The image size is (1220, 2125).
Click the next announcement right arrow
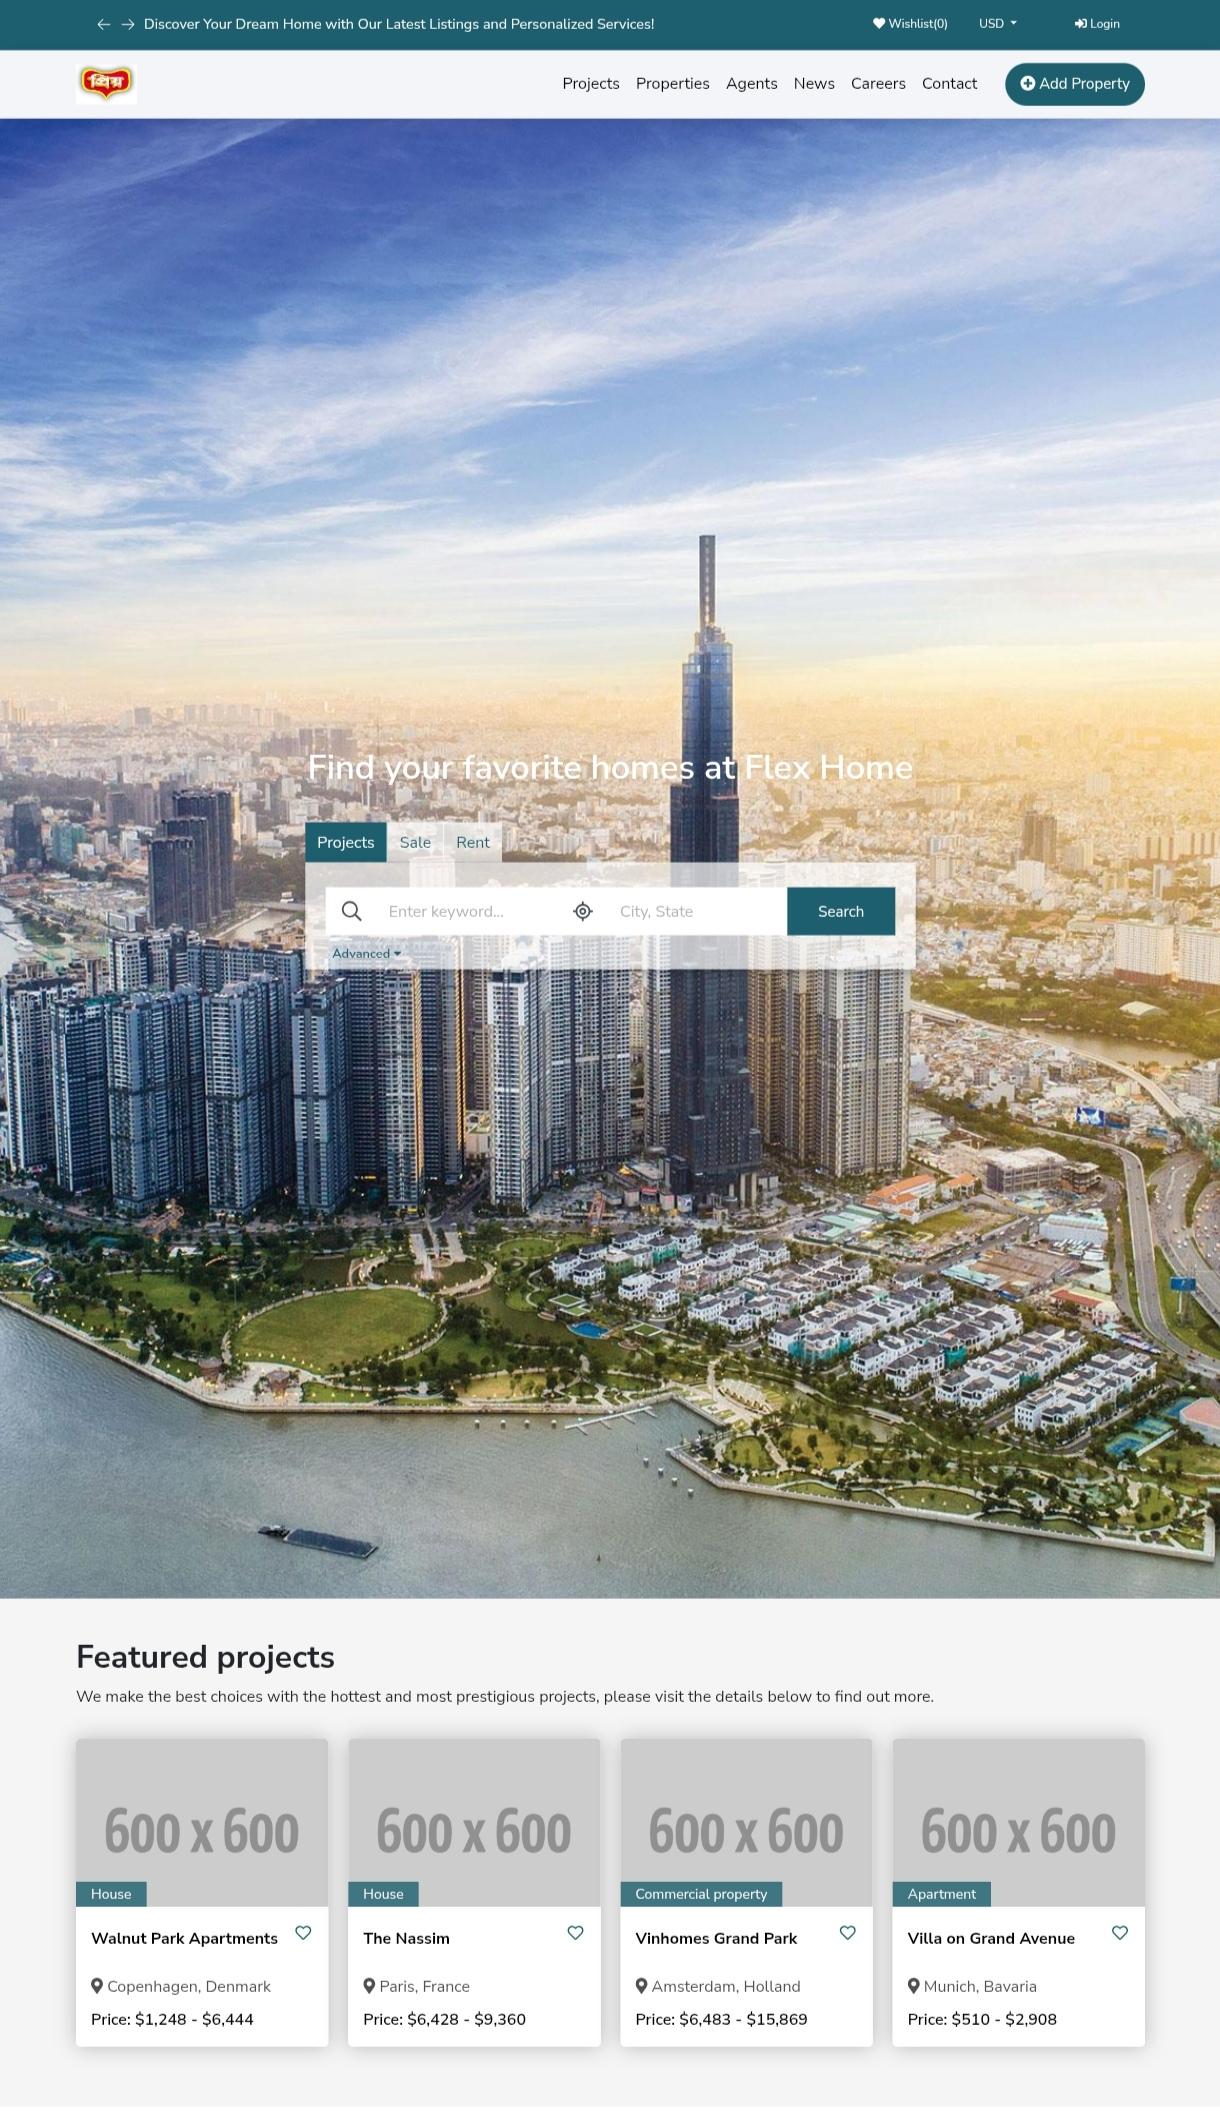(x=128, y=24)
